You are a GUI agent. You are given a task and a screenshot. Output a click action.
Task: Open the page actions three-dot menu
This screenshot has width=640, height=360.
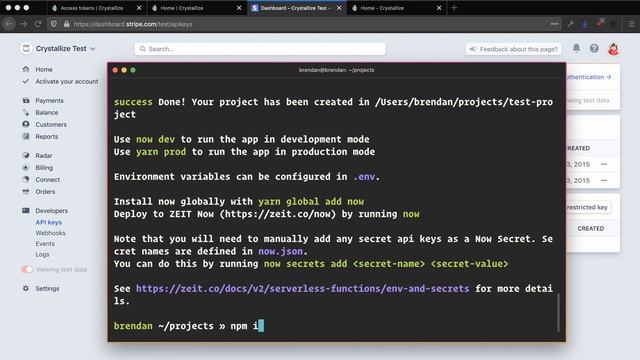coord(554,24)
